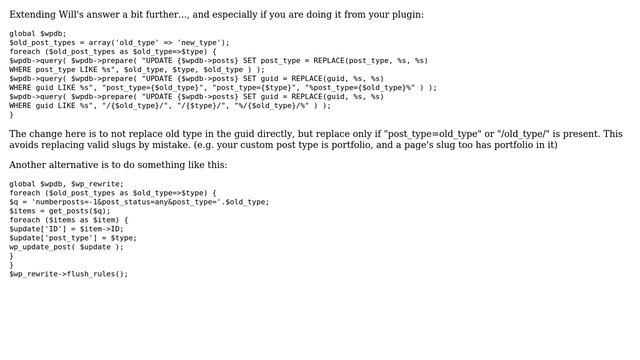This screenshot has height=360, width=640.
Task: Click the "WHERE post_type LIKE" line
Action: (x=137, y=69)
